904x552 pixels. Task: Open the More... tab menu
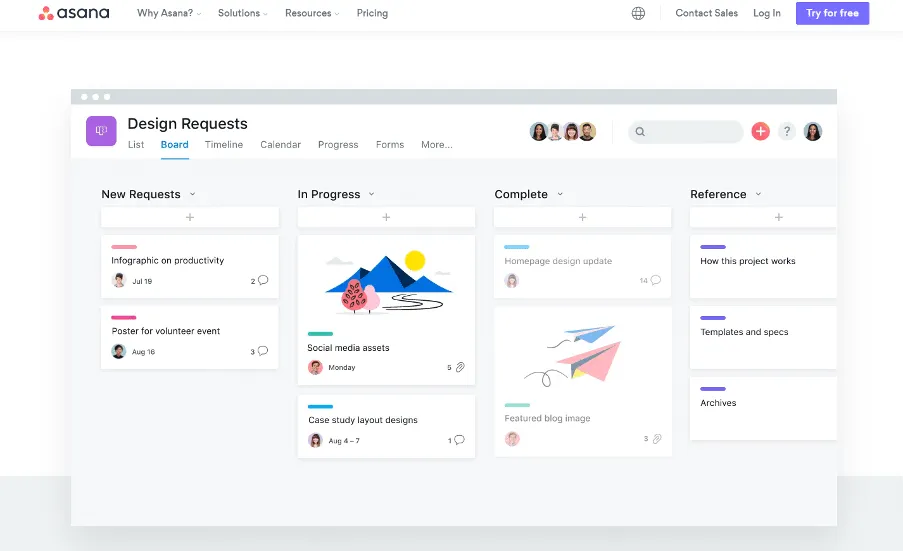436,145
